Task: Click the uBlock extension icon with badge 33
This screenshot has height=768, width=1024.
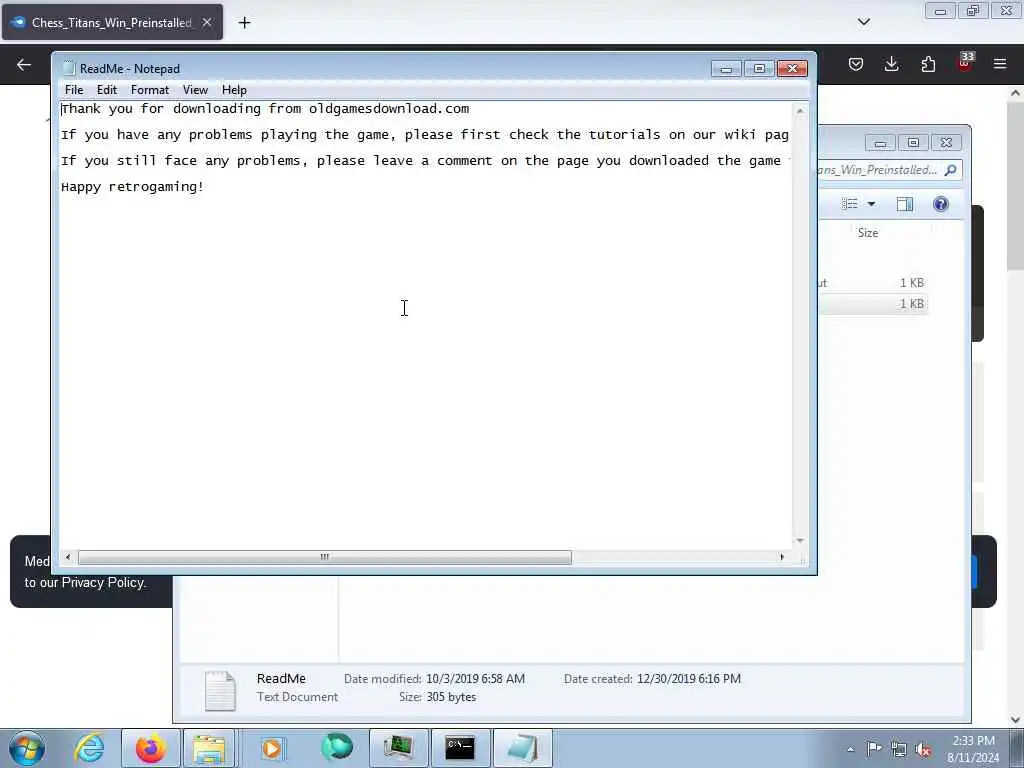Action: 965,63
